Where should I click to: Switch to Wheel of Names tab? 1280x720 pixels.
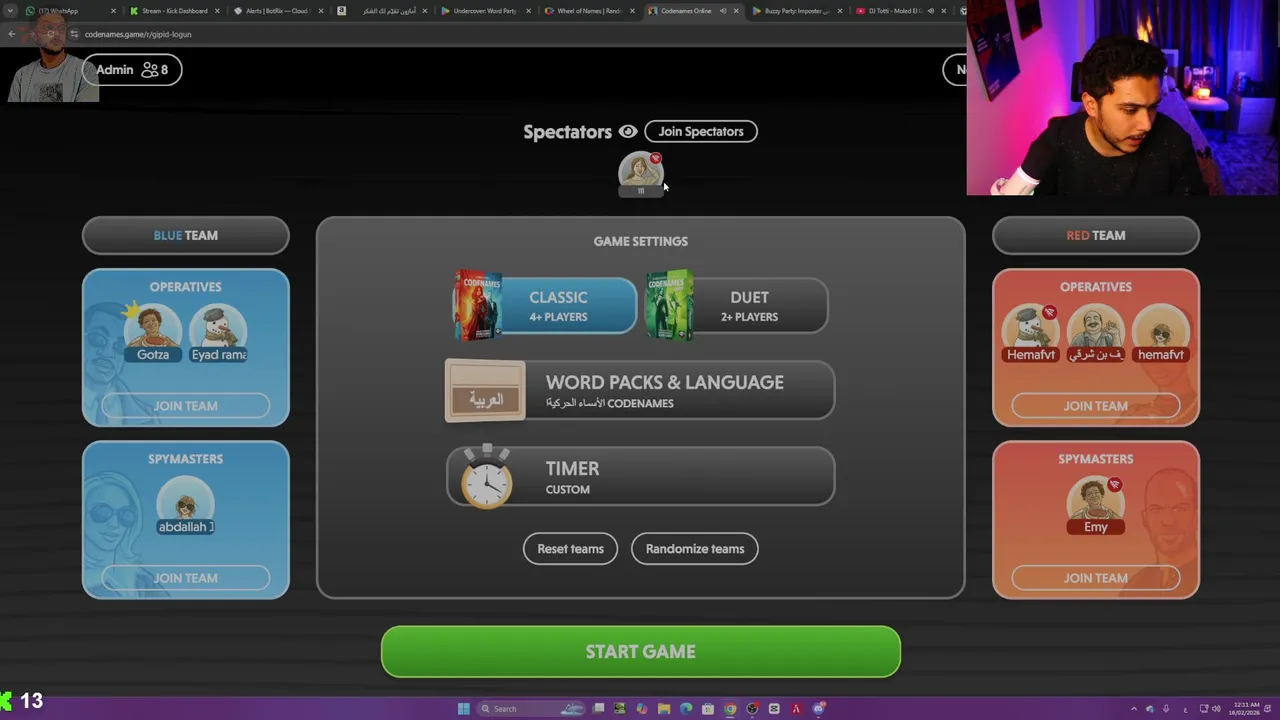pyautogui.click(x=590, y=11)
